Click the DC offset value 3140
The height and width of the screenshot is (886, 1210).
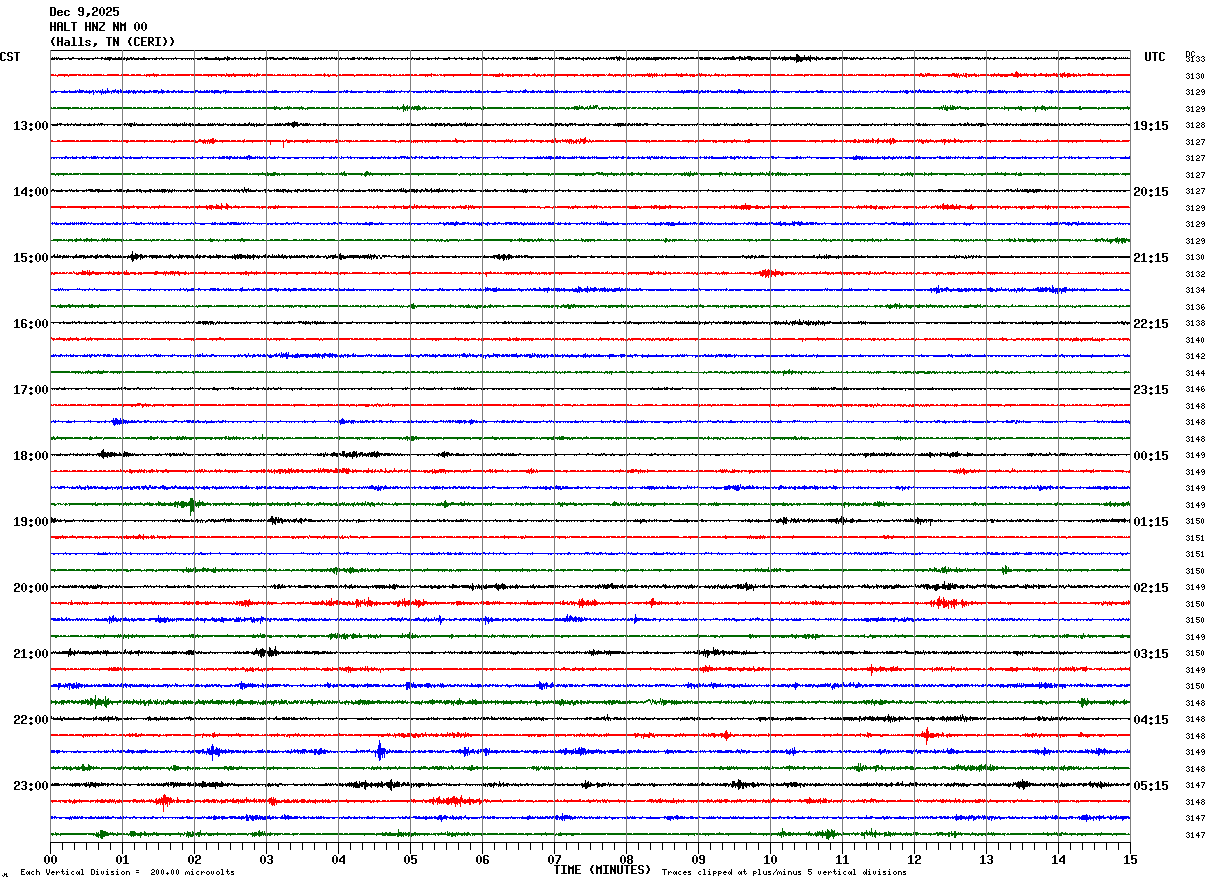point(1195,340)
